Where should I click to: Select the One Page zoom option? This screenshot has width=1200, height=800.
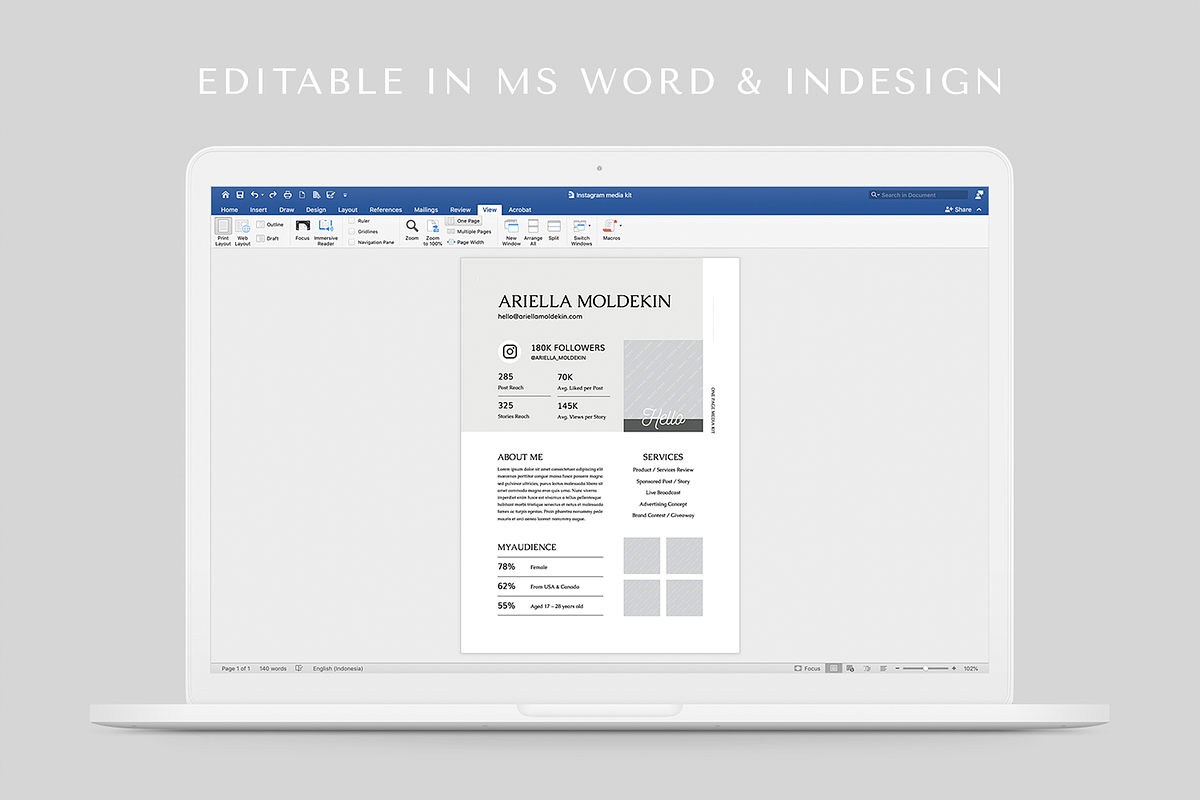pos(463,221)
